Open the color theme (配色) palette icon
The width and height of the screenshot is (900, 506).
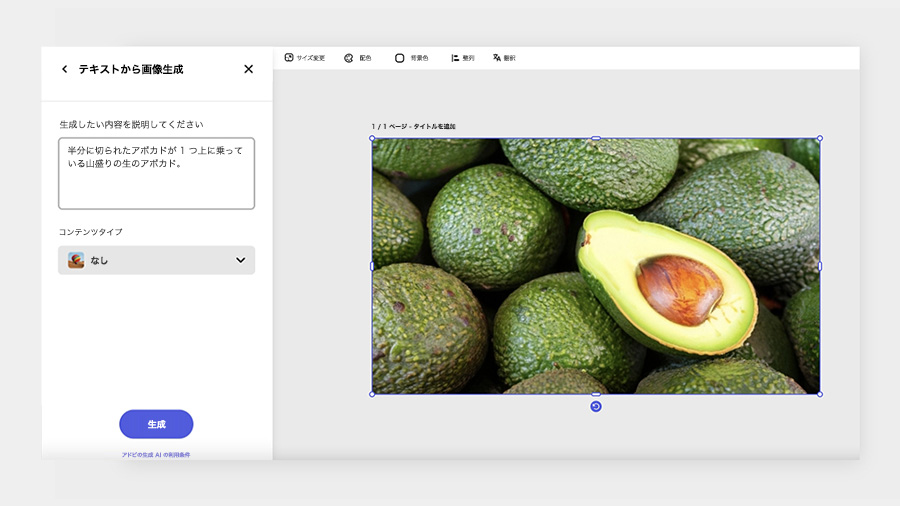tap(348, 58)
